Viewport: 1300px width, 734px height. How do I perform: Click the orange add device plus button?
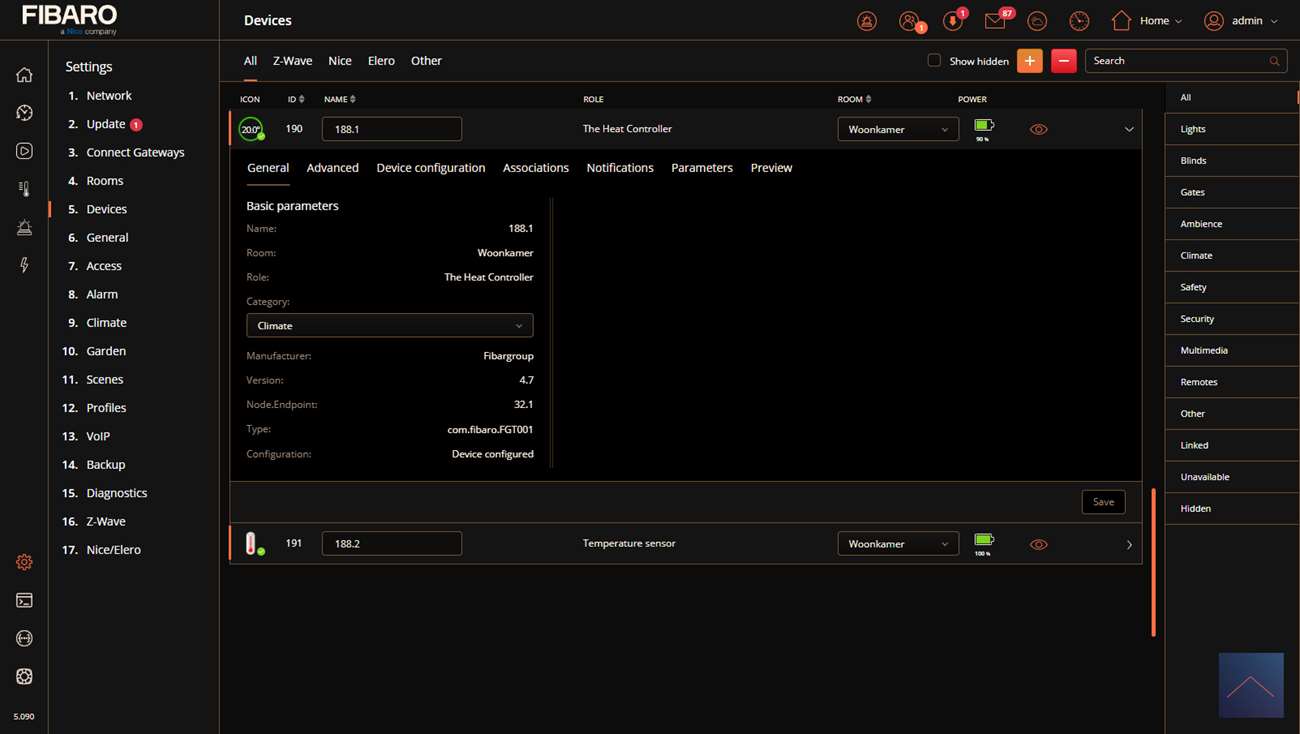[x=1029, y=61]
